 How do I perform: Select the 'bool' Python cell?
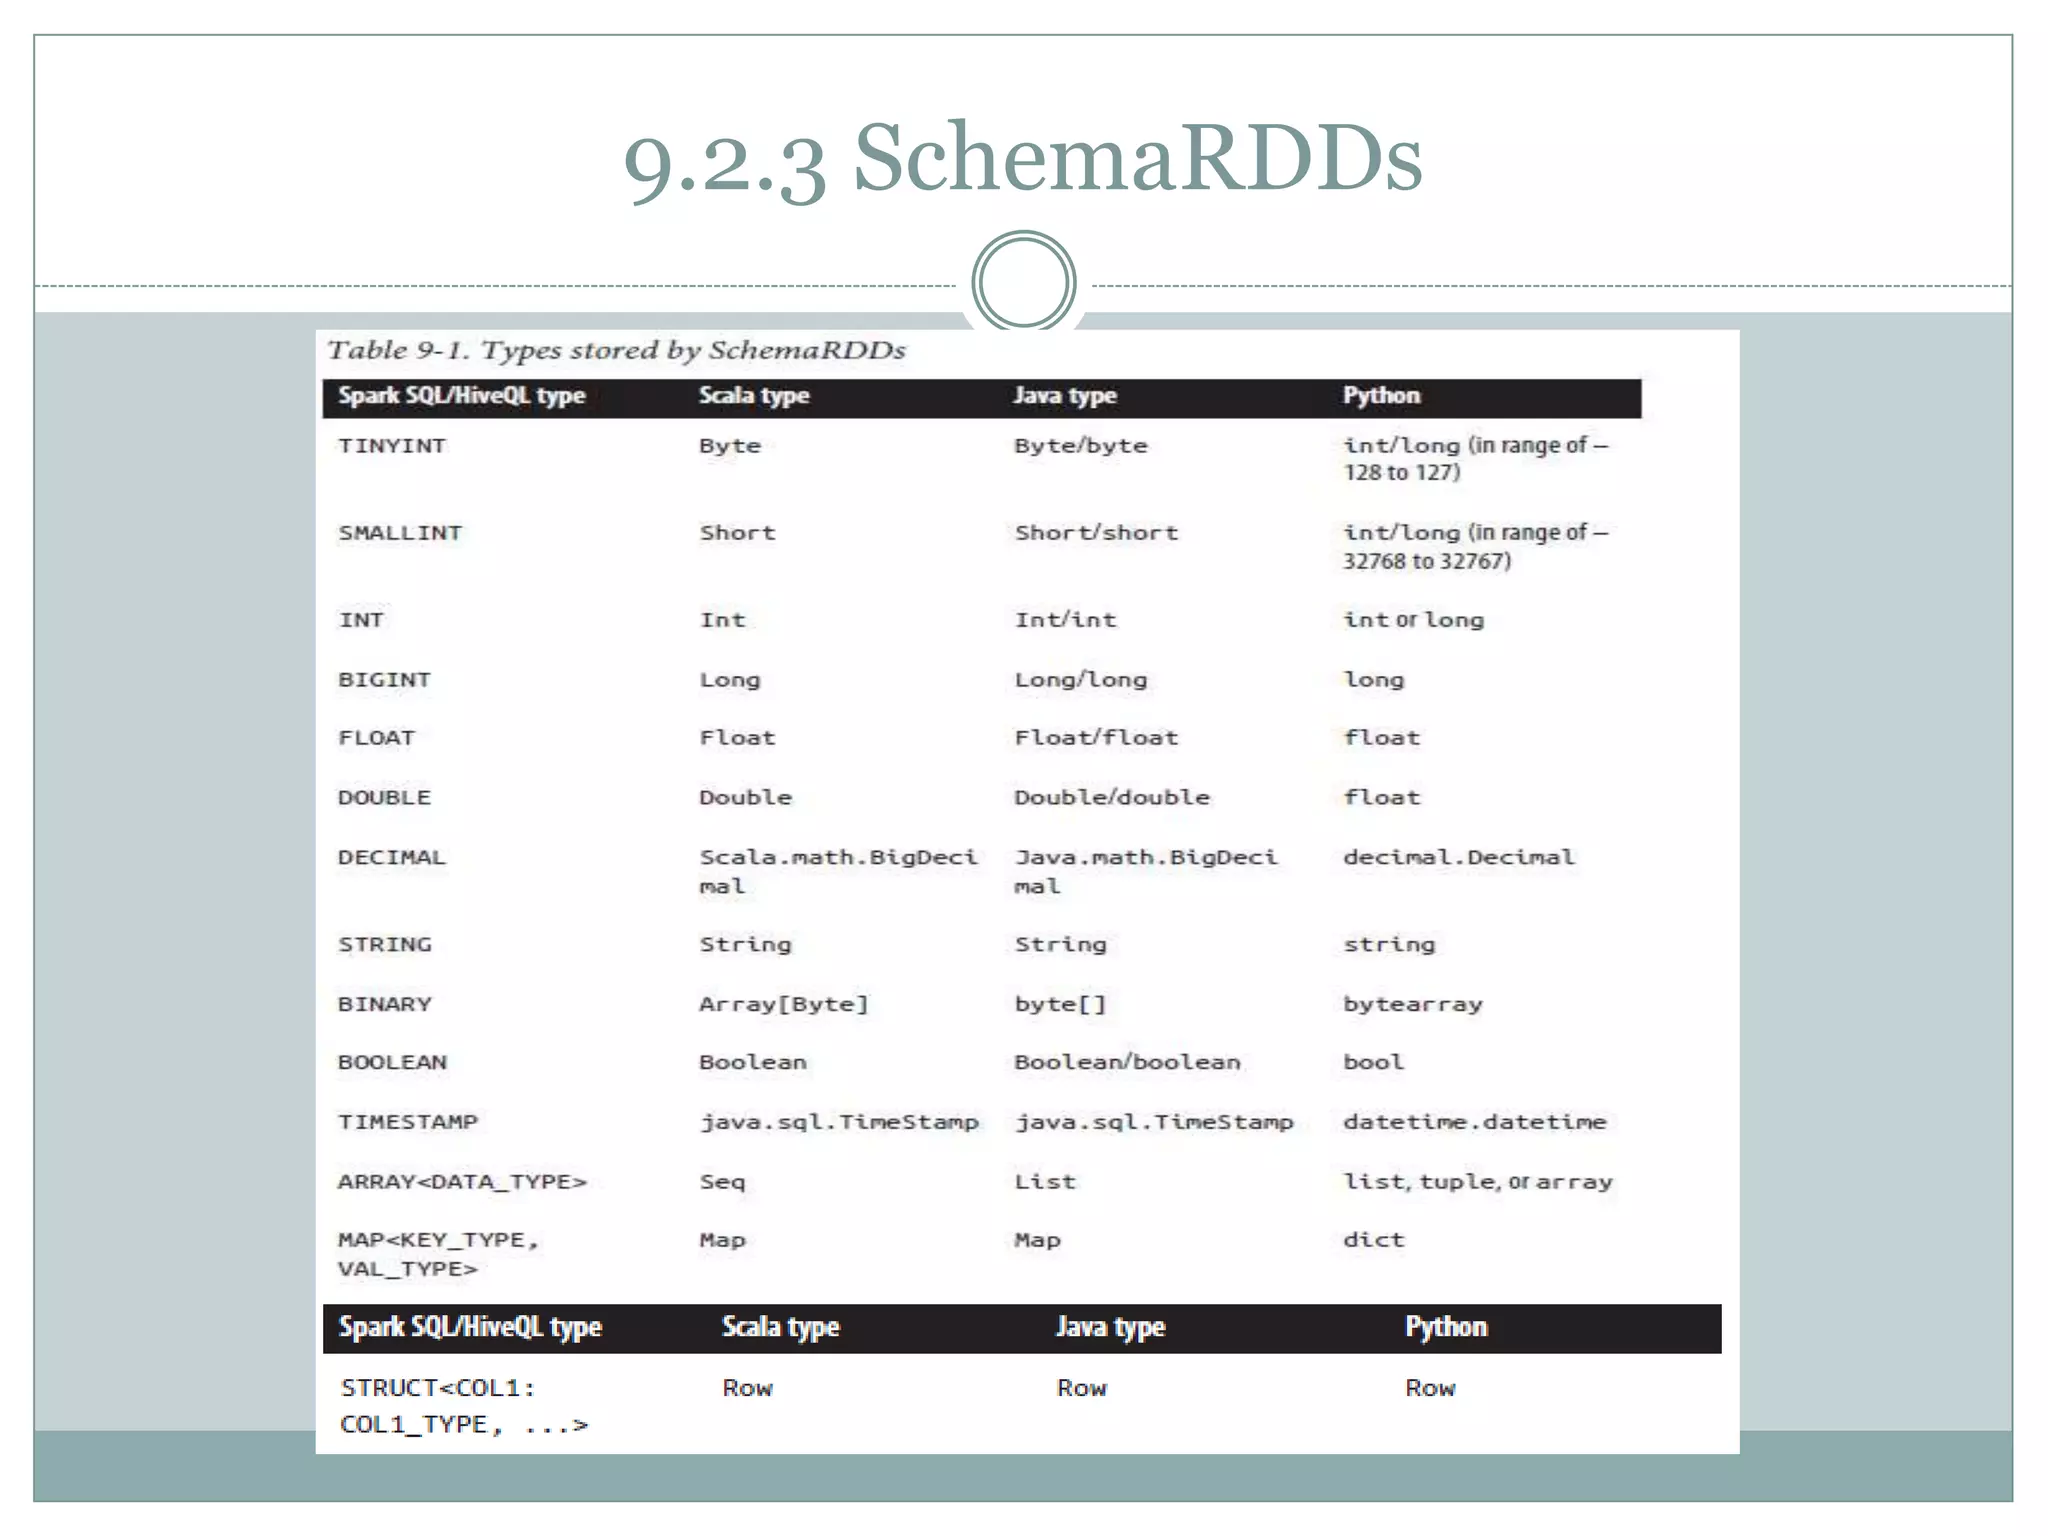pyautogui.click(x=1374, y=1062)
